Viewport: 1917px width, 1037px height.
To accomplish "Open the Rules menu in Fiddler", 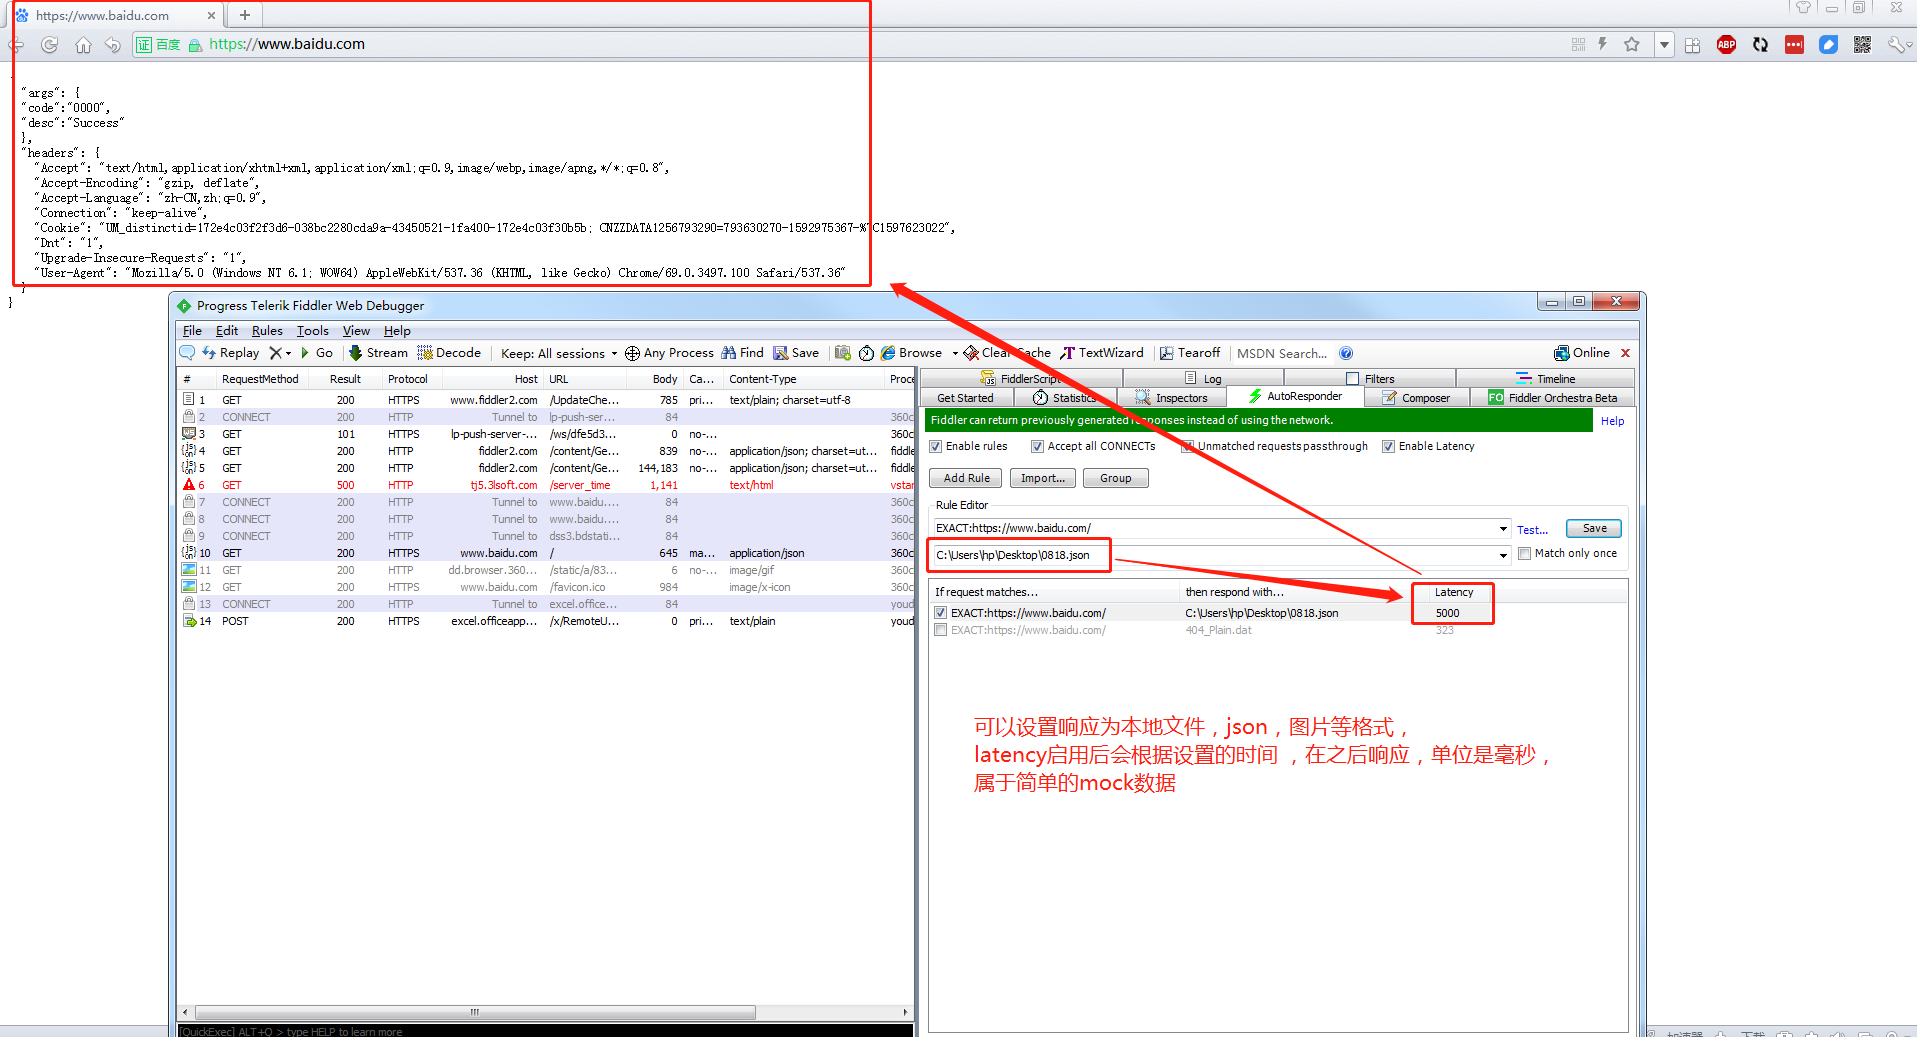I will pyautogui.click(x=267, y=331).
